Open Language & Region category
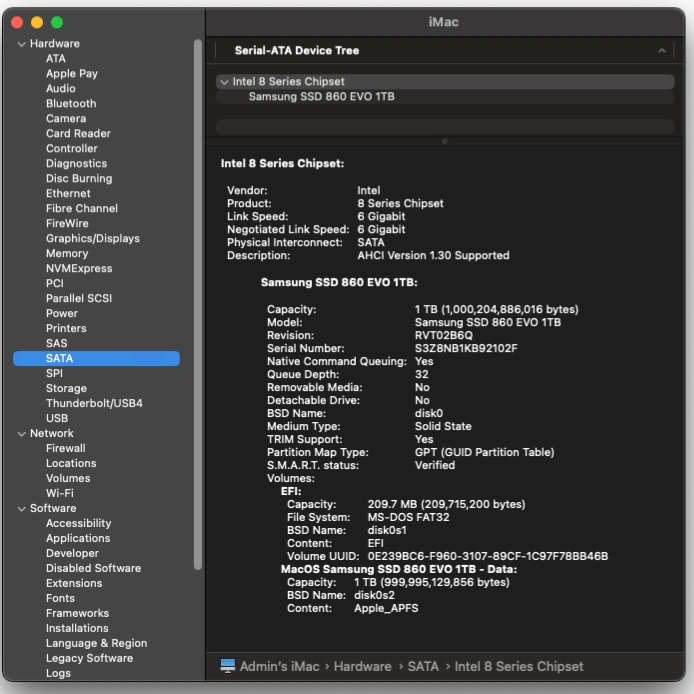The height and width of the screenshot is (694, 694). click(96, 644)
